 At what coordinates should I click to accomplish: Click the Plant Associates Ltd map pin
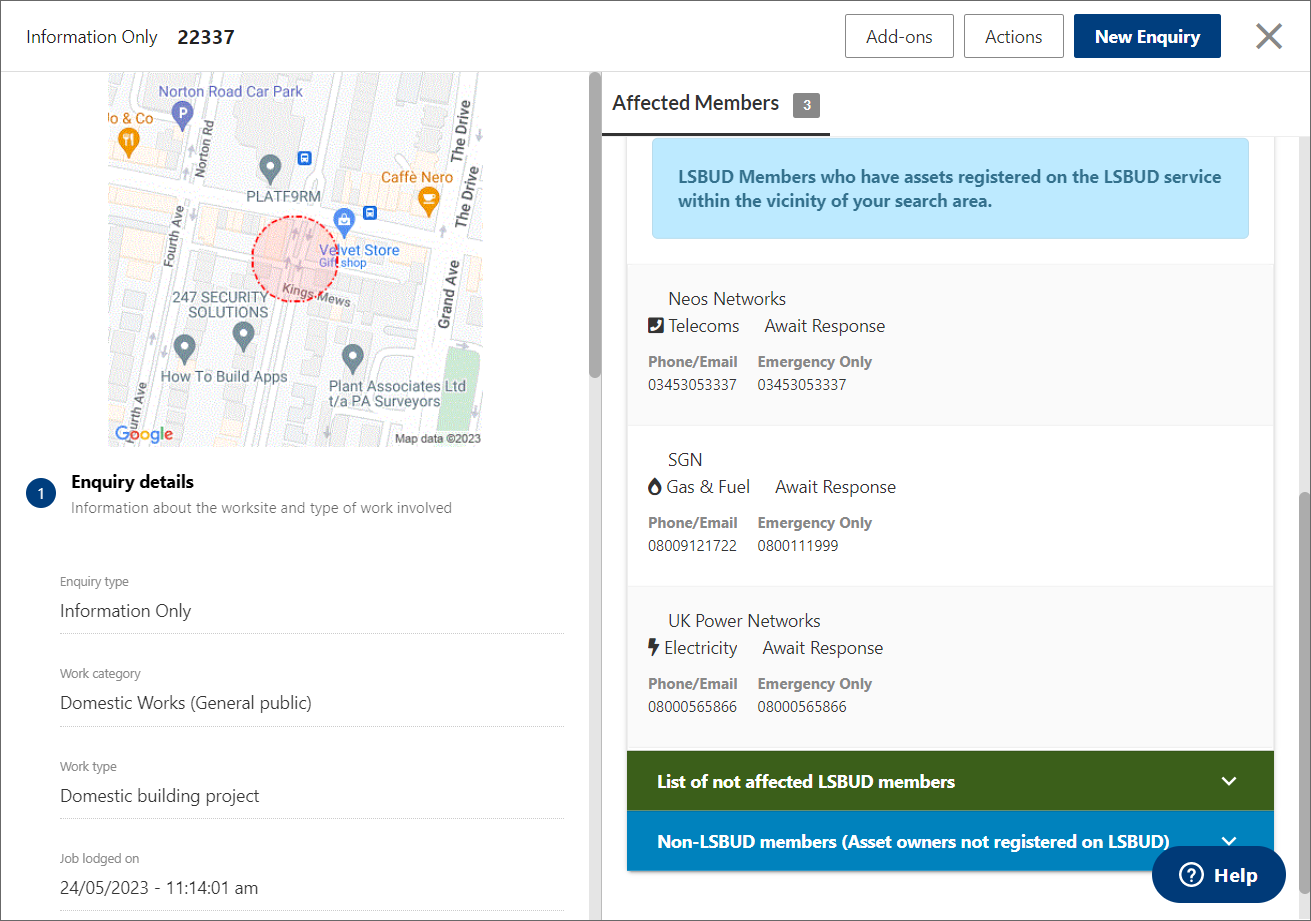coord(352,357)
